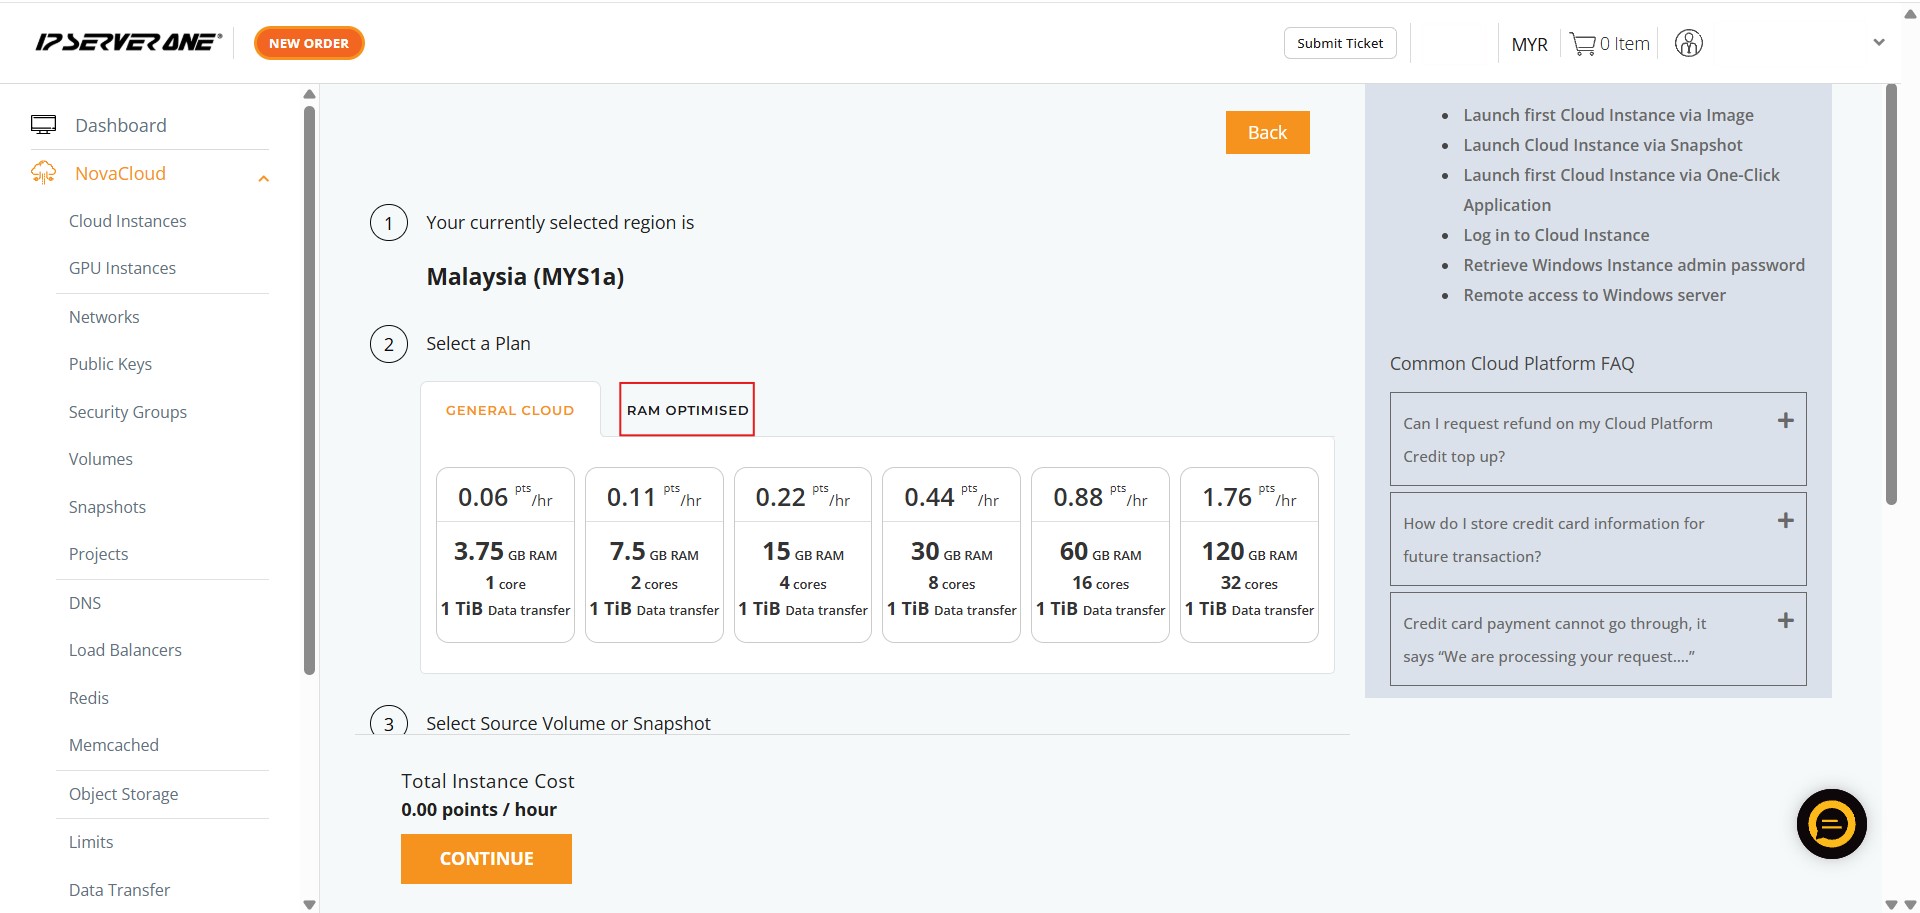Image resolution: width=1920 pixels, height=913 pixels.
Task: Expand the refund FAQ plus icon
Action: coord(1785,421)
